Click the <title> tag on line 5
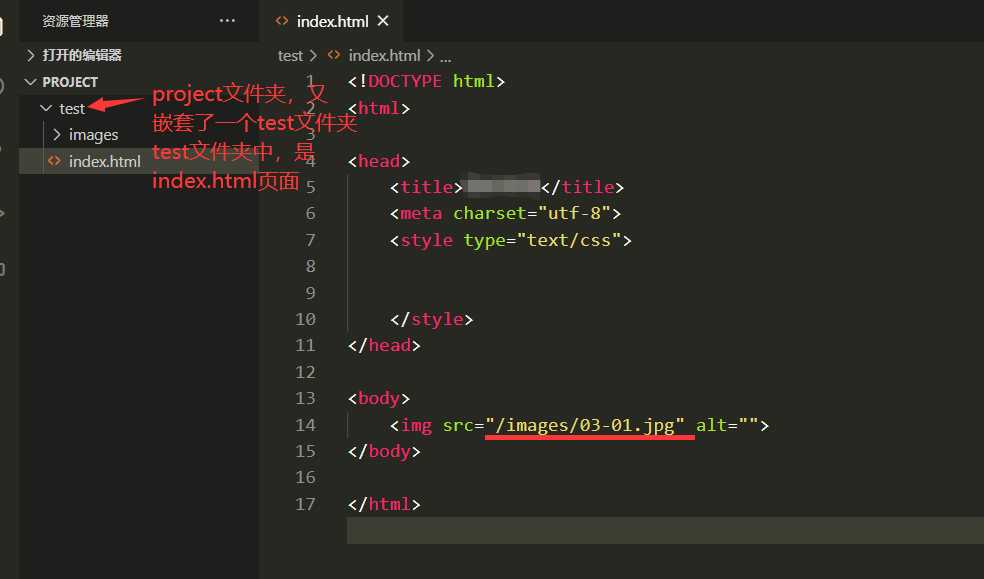This screenshot has height=579, width=984. tap(426, 187)
